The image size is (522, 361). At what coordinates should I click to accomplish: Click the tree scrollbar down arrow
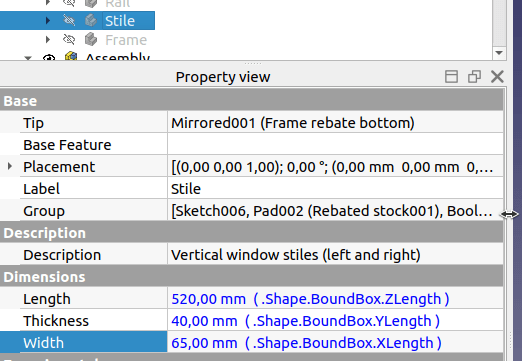[499, 53]
